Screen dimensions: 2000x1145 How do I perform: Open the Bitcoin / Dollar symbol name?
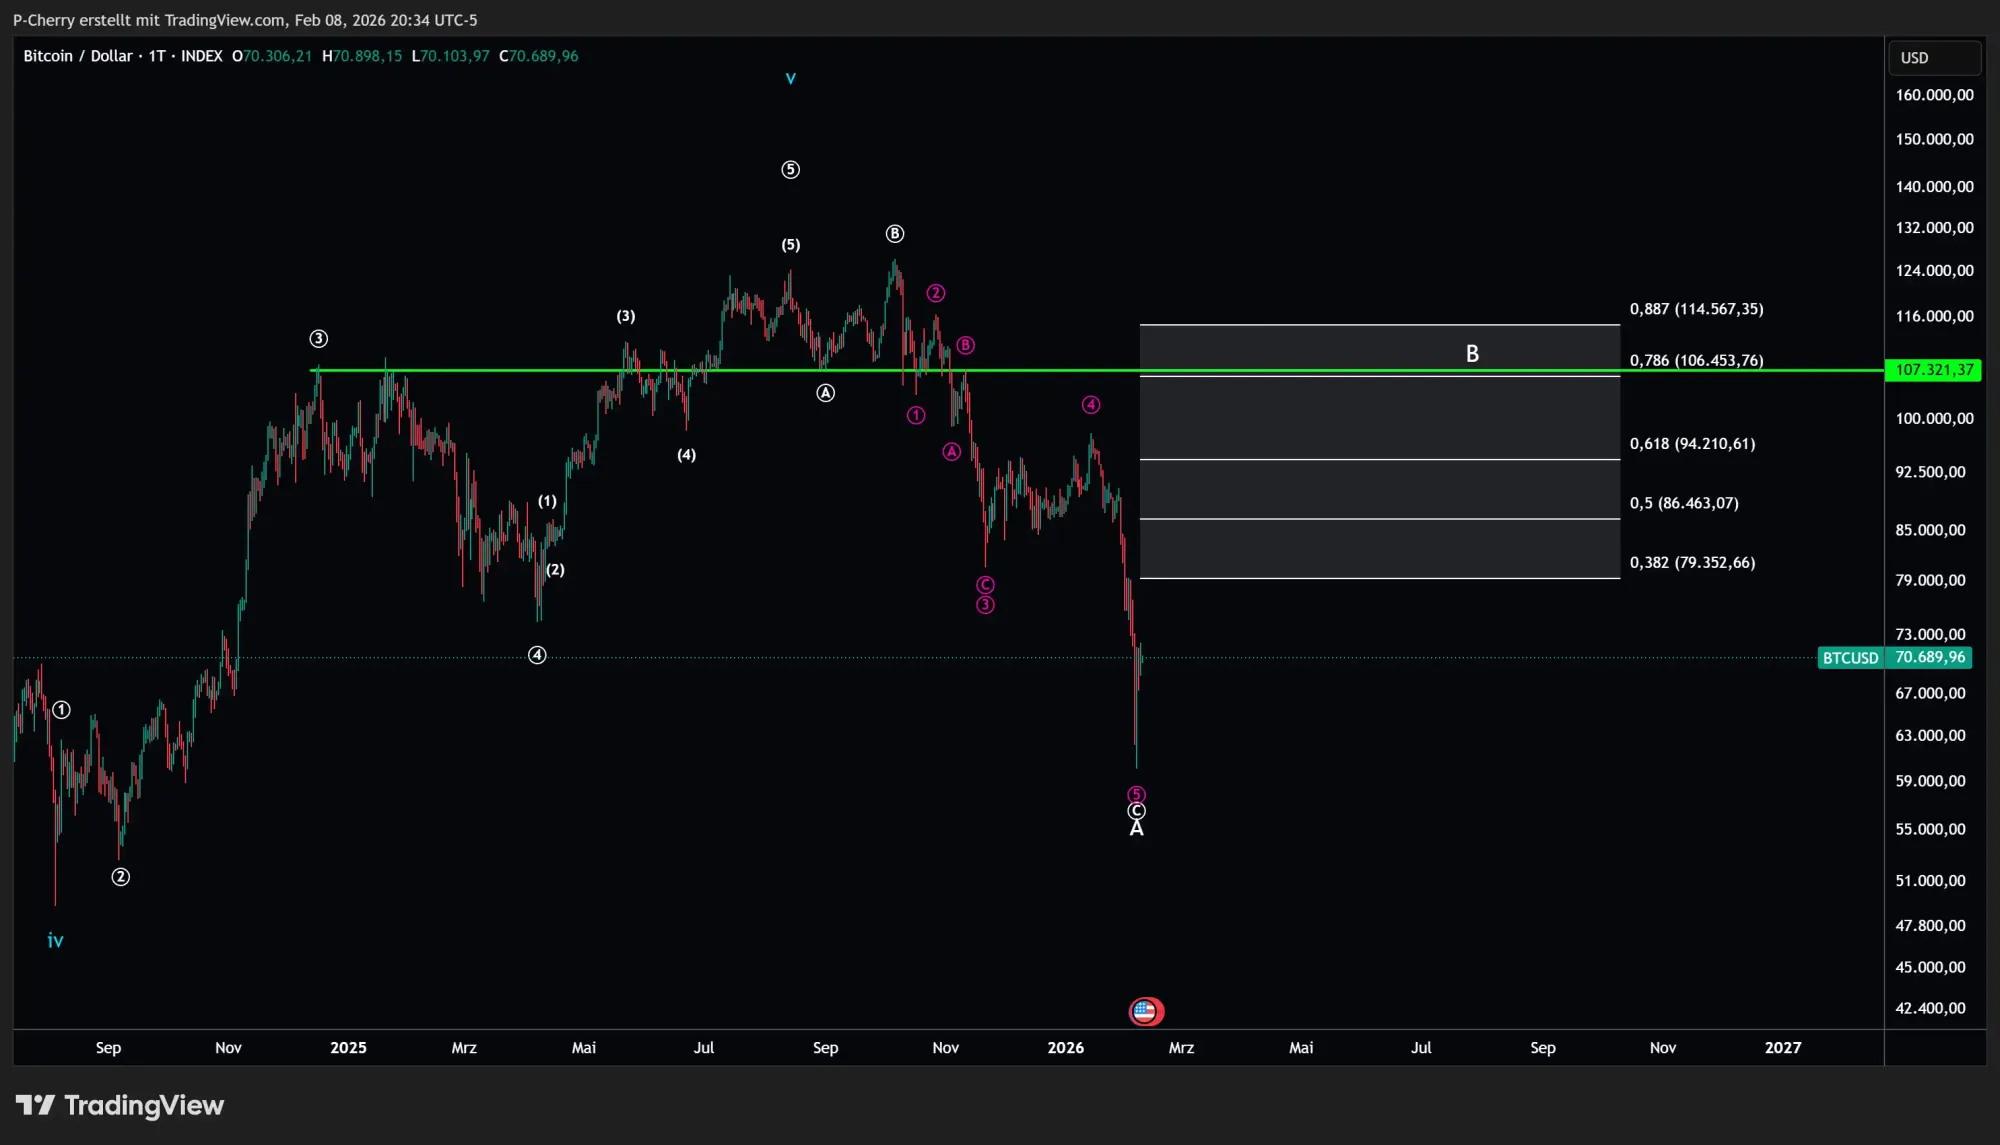pos(78,56)
